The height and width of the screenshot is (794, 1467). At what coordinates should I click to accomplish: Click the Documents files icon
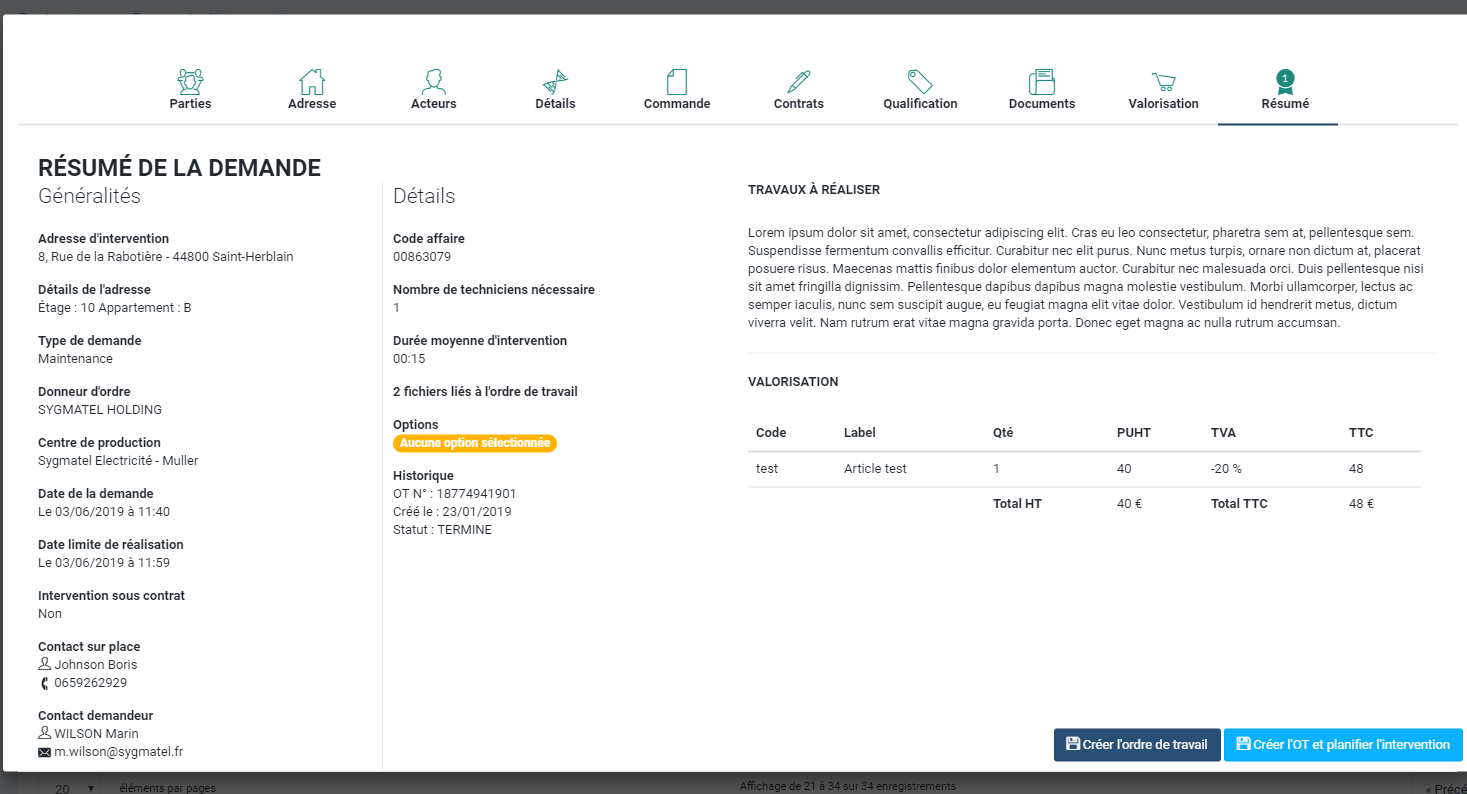point(1042,81)
